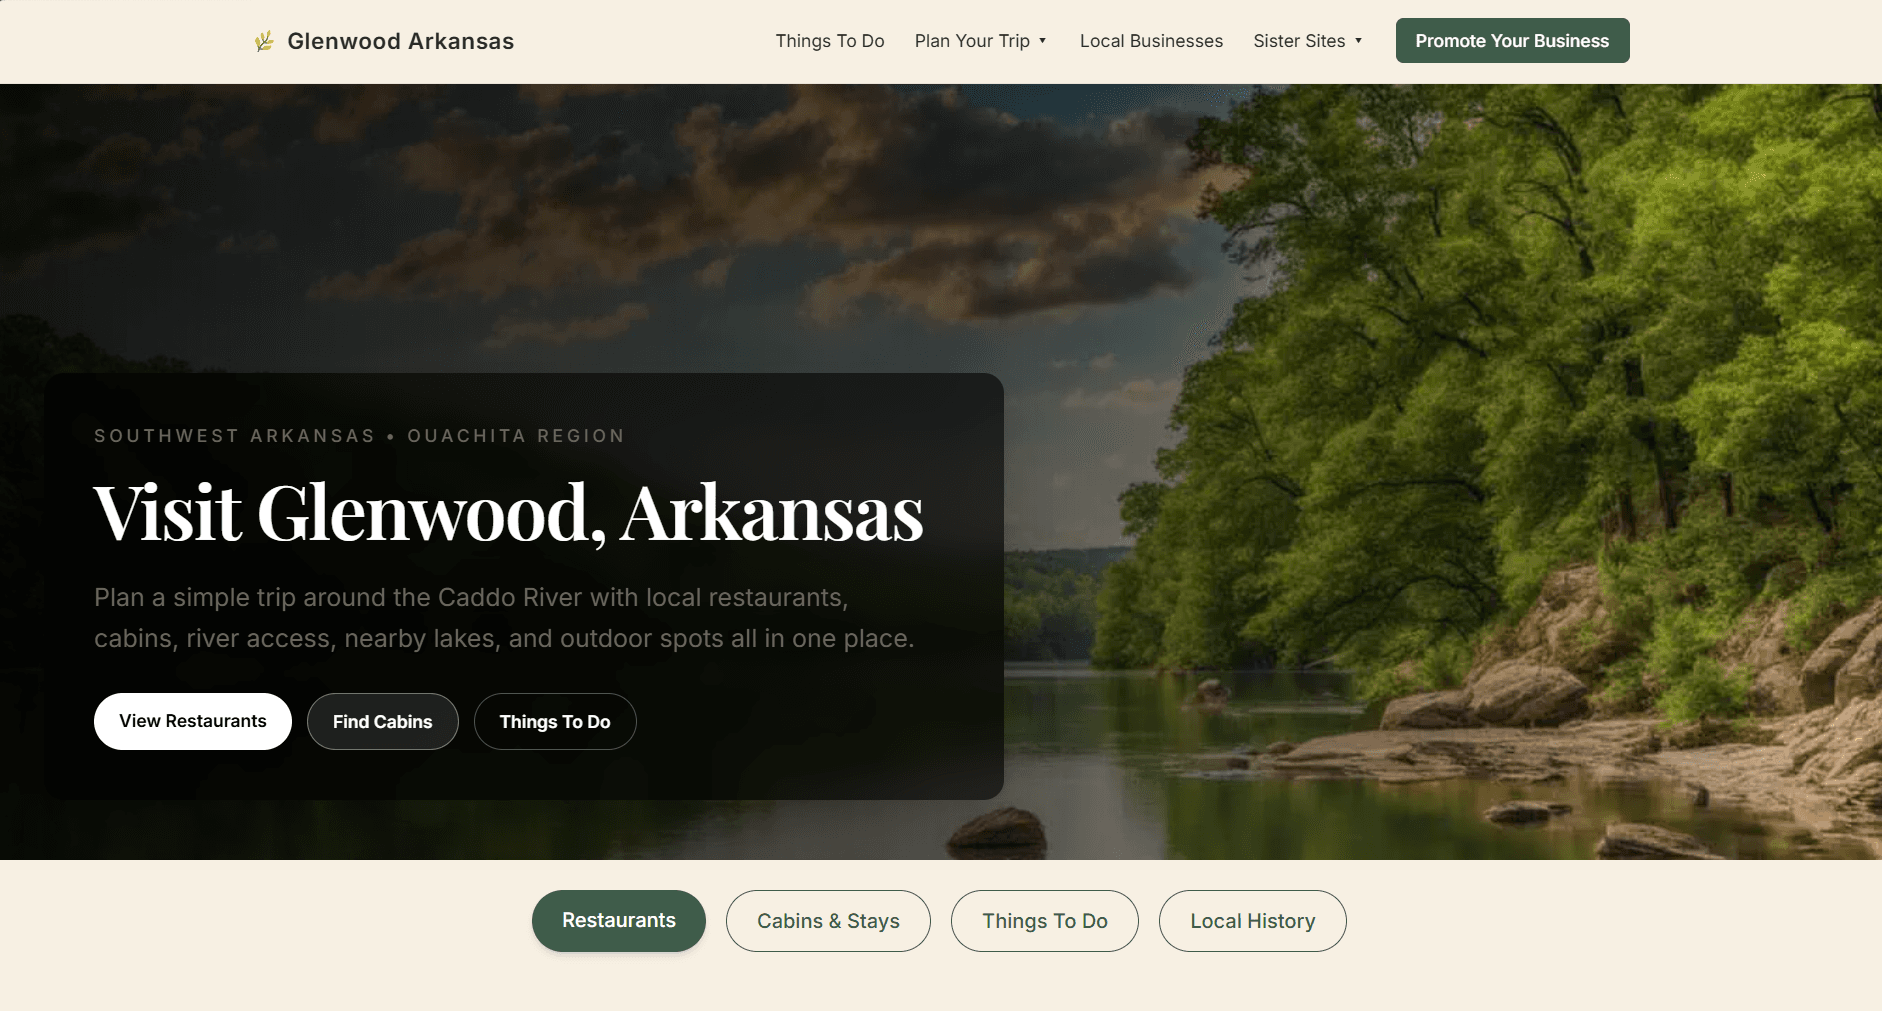The width and height of the screenshot is (1882, 1011).
Task: Click the arrow next to Sister Sites
Action: pyautogui.click(x=1358, y=41)
